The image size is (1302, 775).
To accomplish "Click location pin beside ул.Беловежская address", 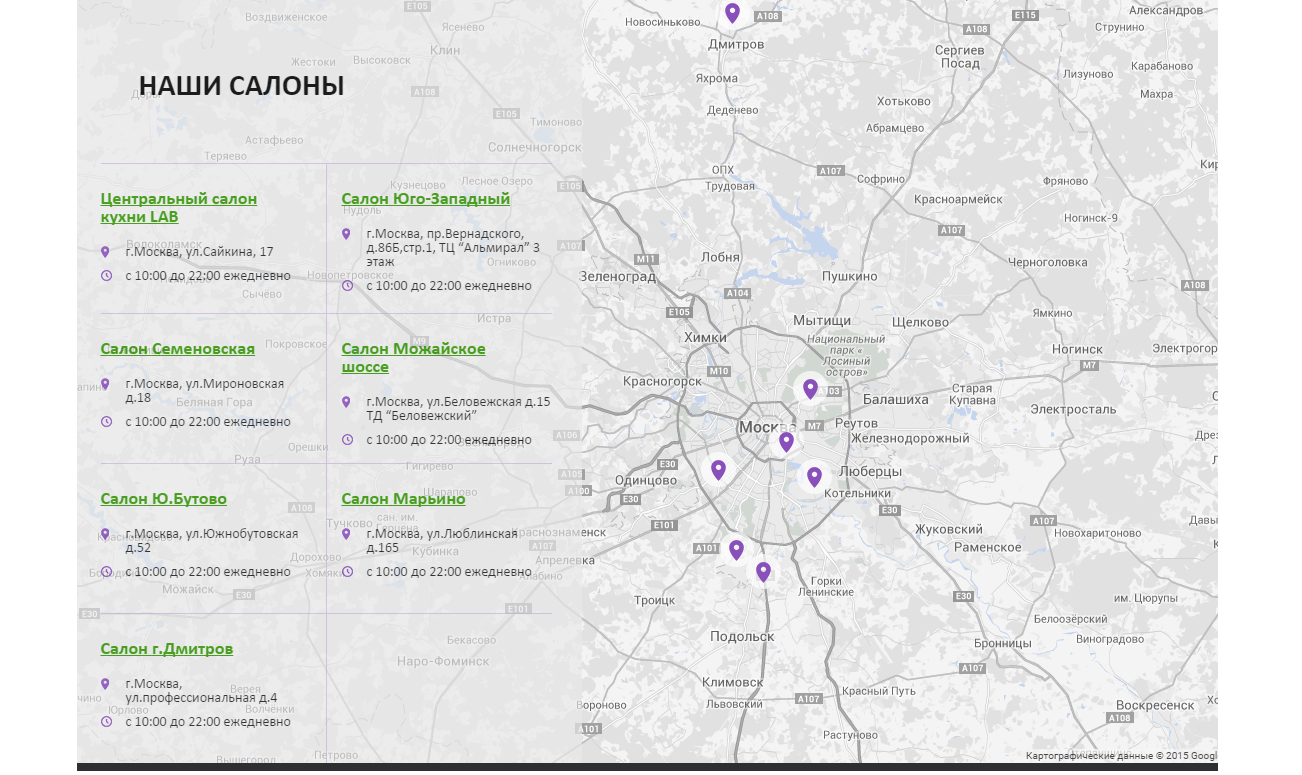I will (346, 402).
